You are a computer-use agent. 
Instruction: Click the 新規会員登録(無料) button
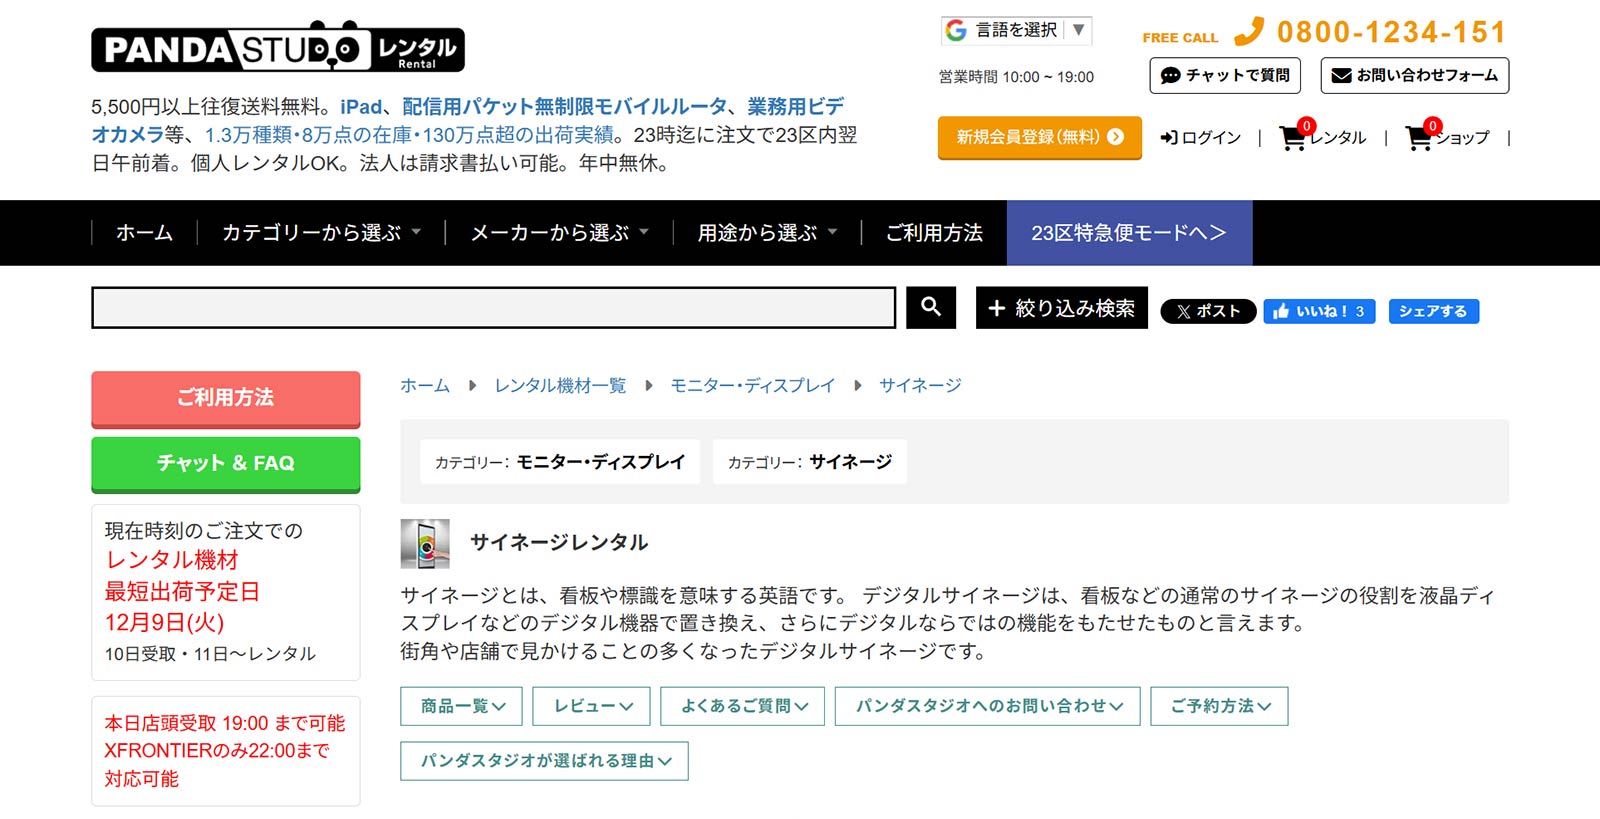1039,137
